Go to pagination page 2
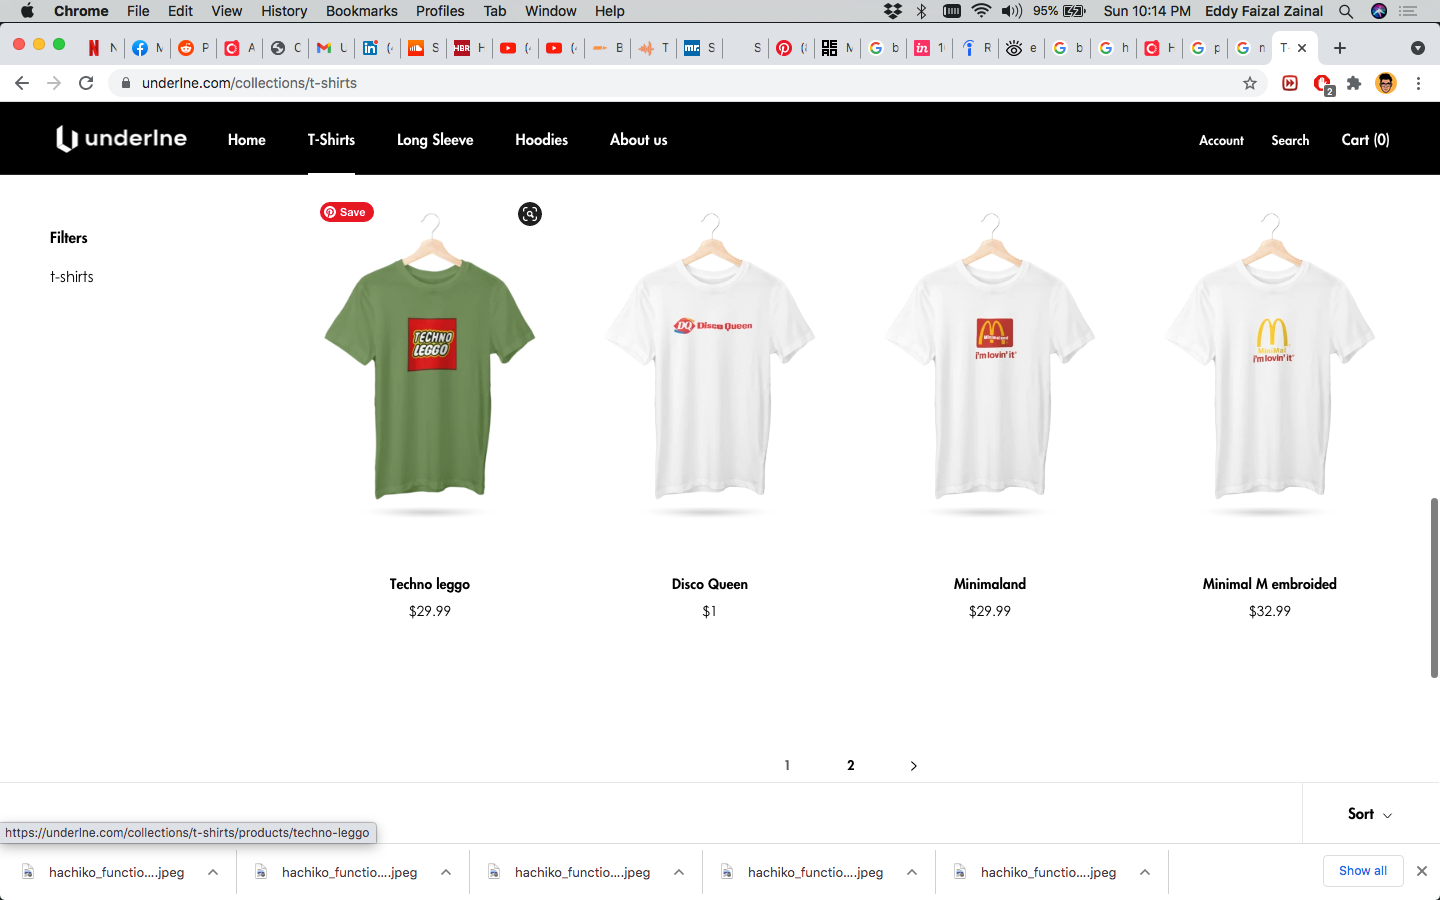The height and width of the screenshot is (900, 1440). [x=851, y=765]
